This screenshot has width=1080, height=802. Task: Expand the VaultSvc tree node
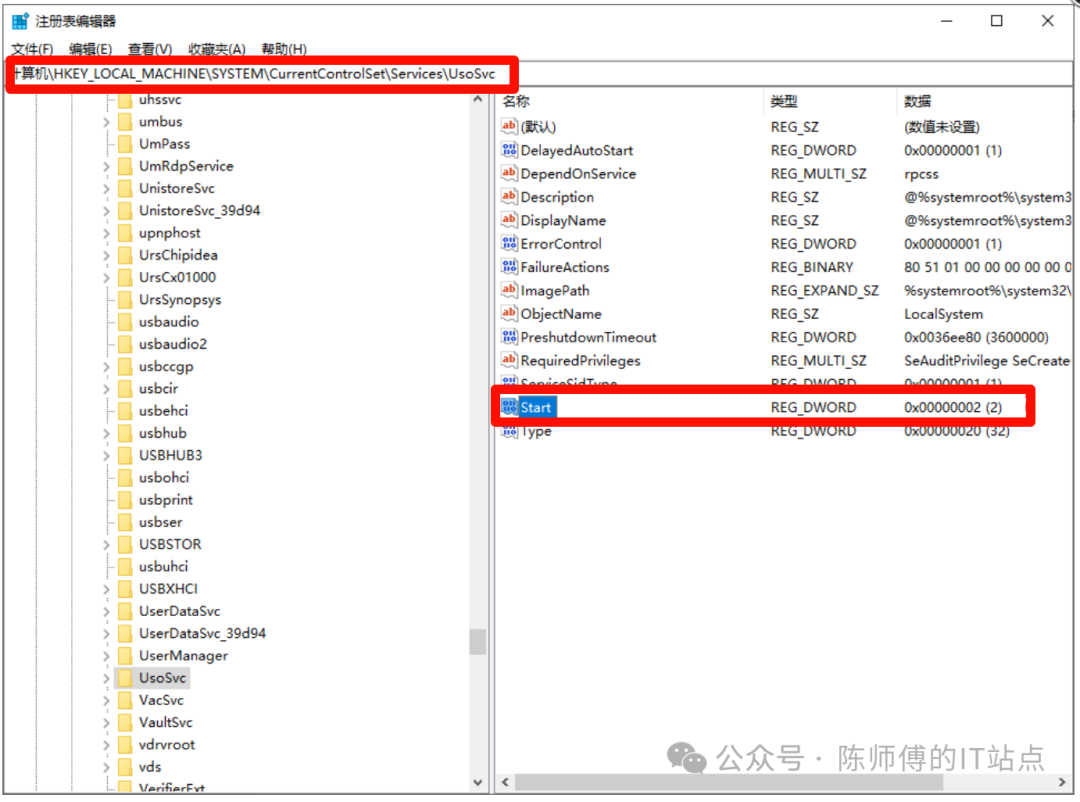coord(106,723)
